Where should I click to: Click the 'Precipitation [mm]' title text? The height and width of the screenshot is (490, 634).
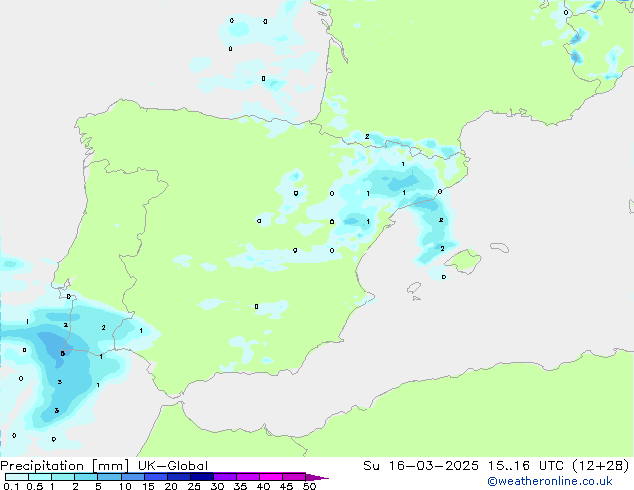[x=65, y=466]
